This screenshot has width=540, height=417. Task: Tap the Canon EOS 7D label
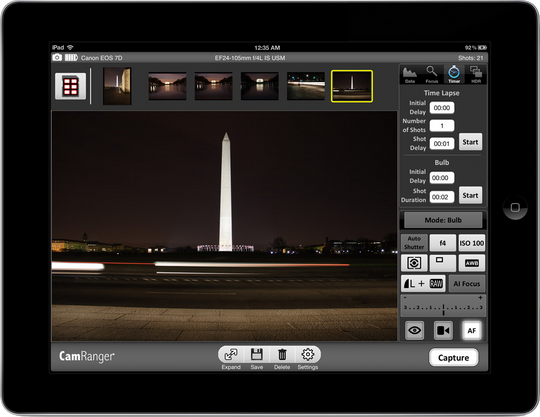102,58
